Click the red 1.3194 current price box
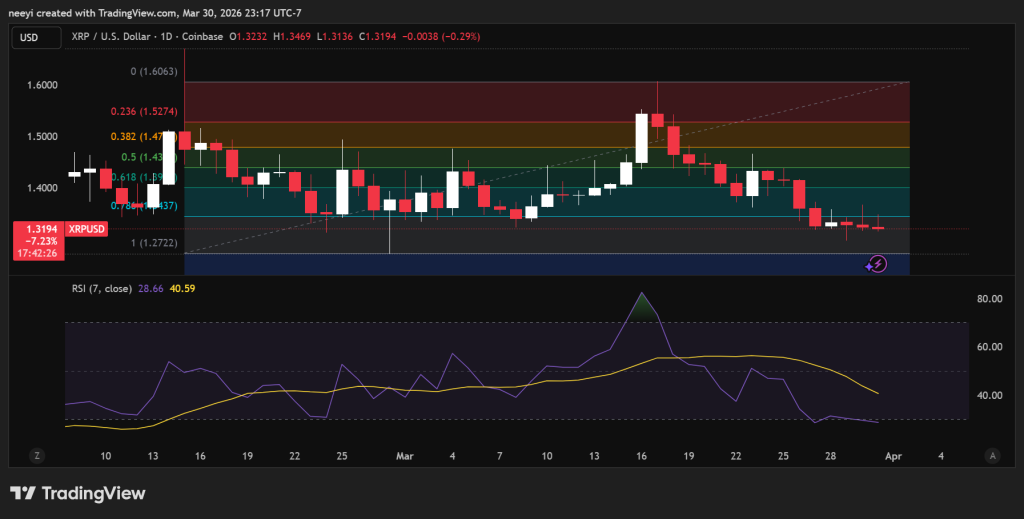The width and height of the screenshot is (1024, 519). pyautogui.click(x=39, y=241)
